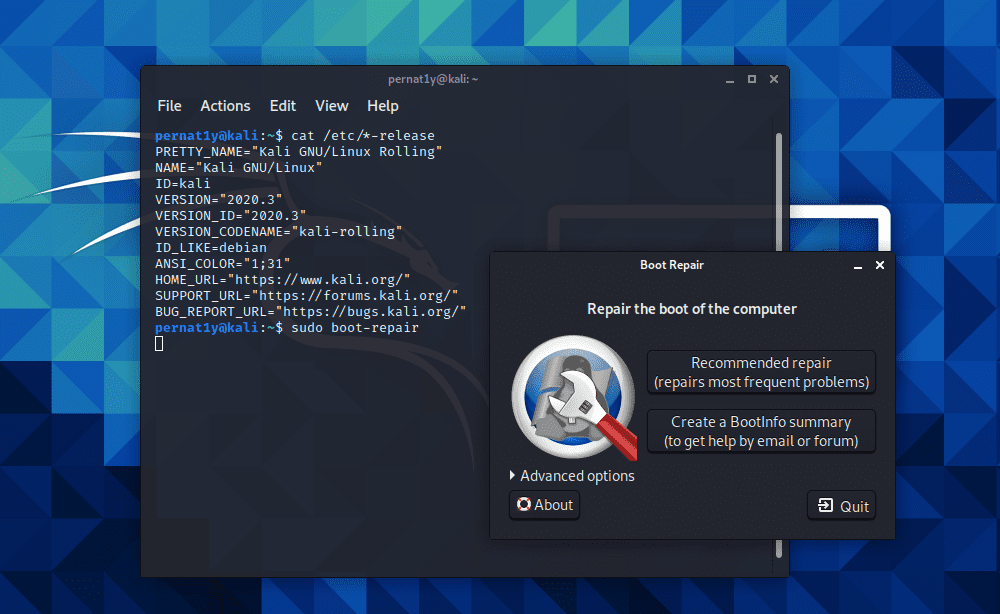
Task: Start the Recommended repair
Action: 761,372
